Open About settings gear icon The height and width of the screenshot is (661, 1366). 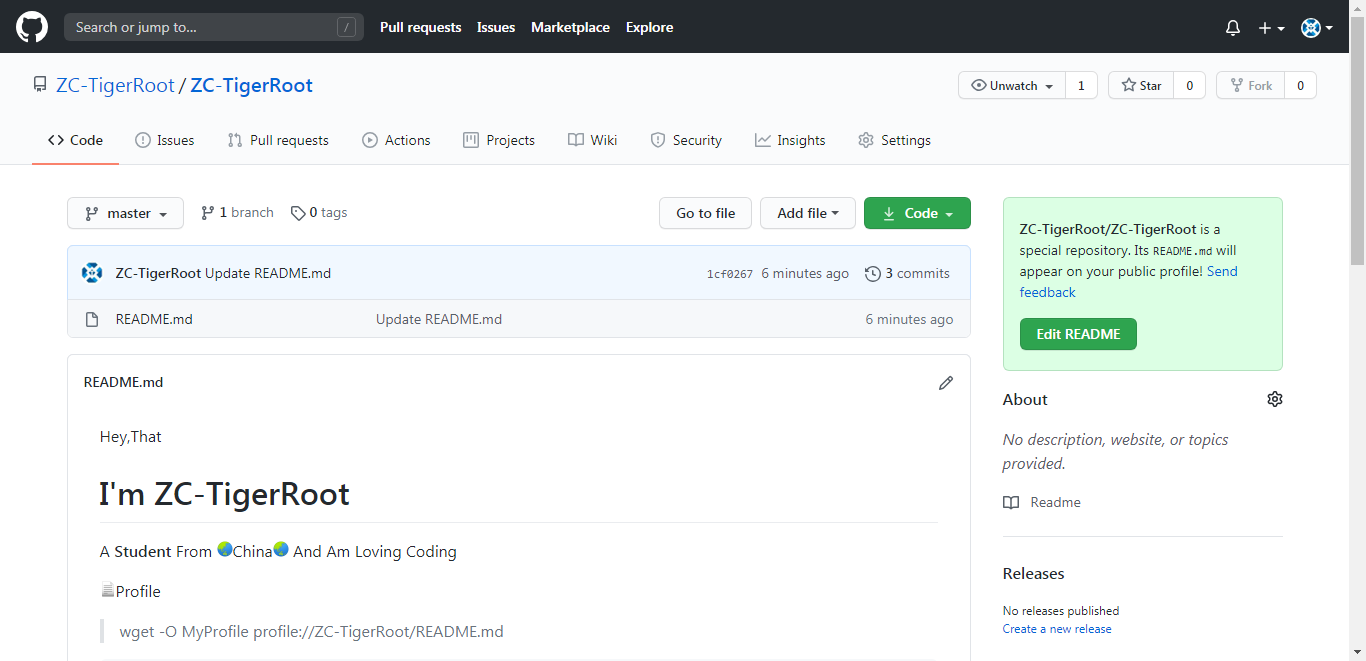(1274, 399)
